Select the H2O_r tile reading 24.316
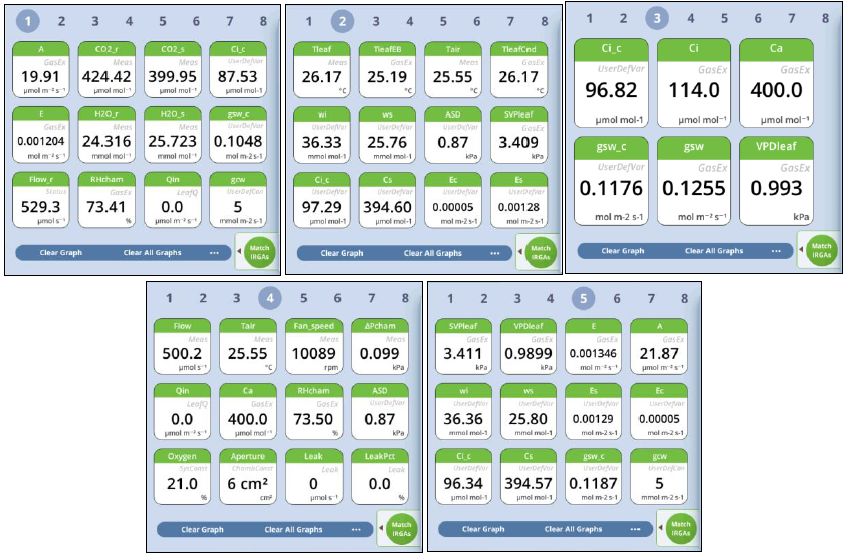This screenshot has height=555, width=846. 106,135
